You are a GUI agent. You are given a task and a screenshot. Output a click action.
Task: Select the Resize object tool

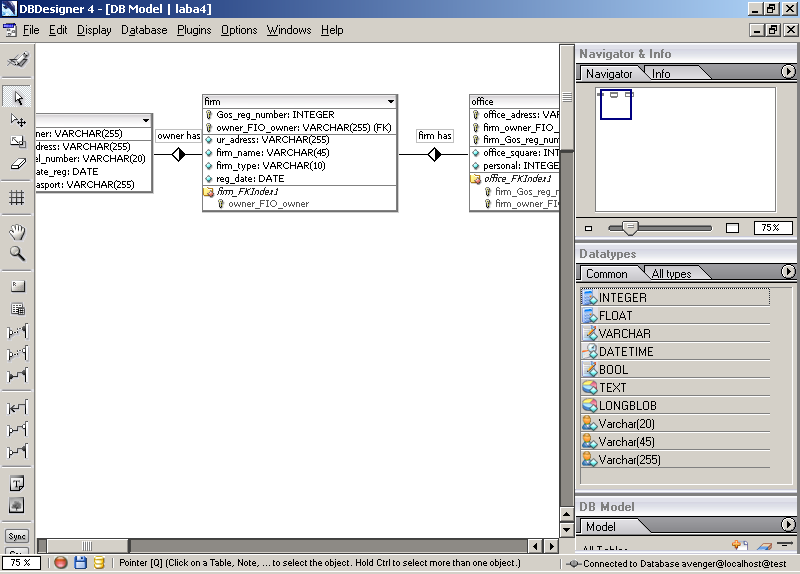pos(18,142)
